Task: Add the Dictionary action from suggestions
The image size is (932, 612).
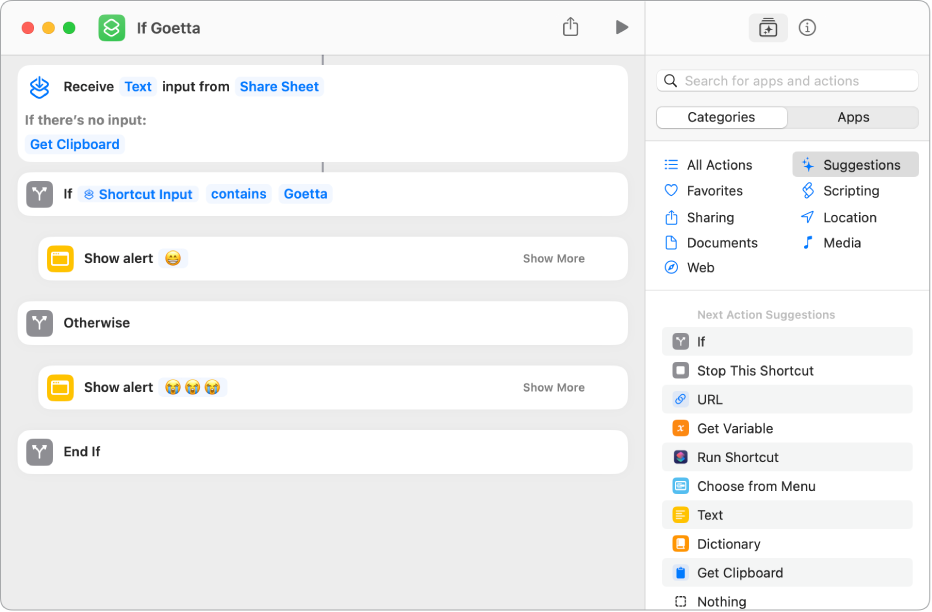Action: pyautogui.click(x=728, y=544)
